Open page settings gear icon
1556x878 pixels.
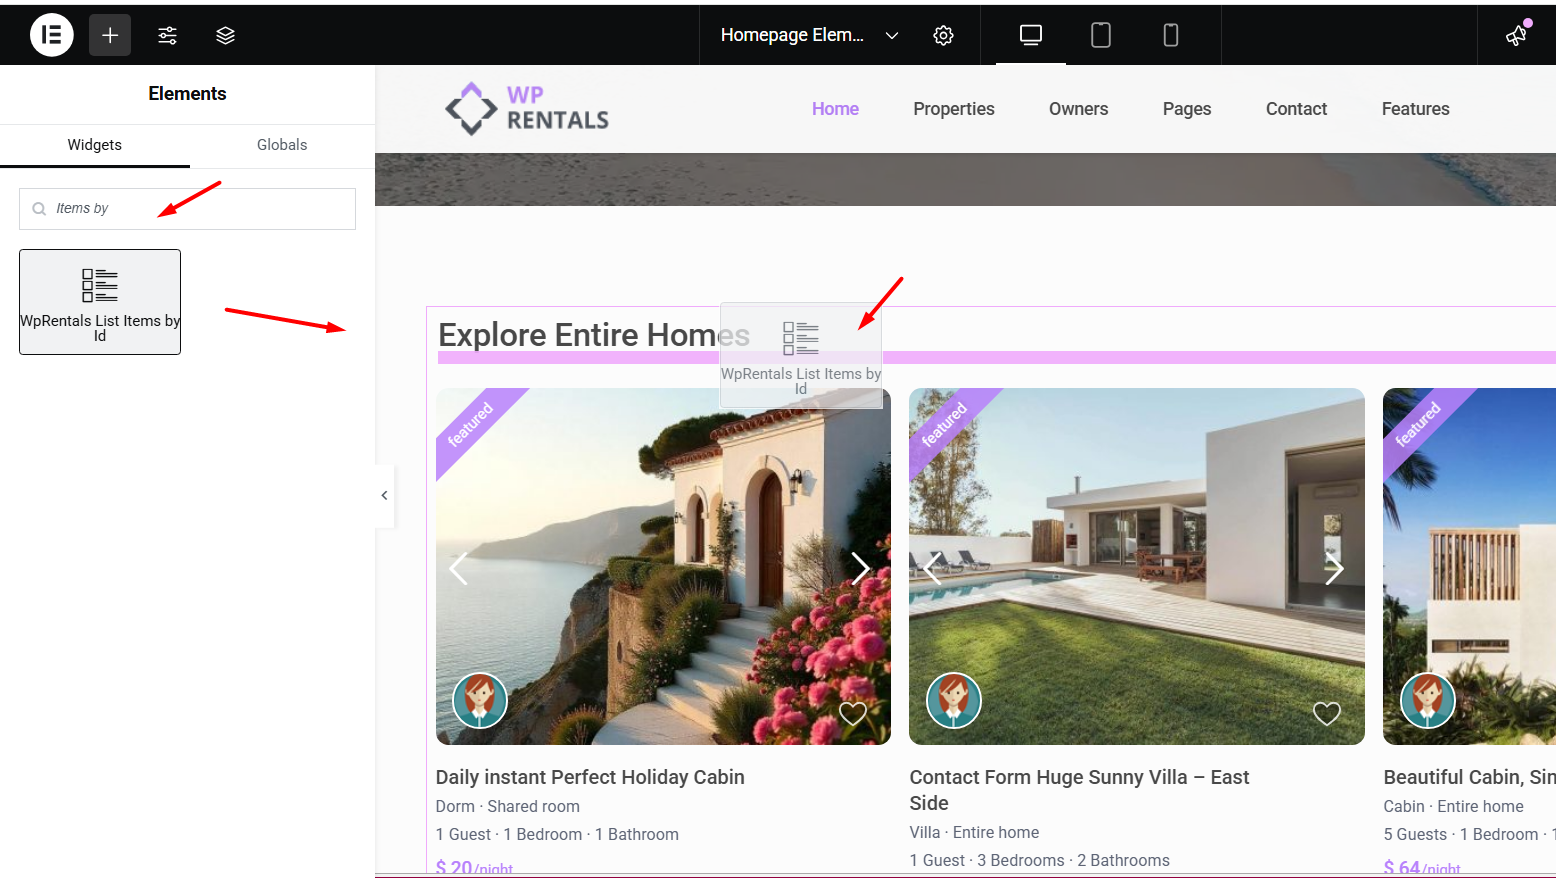point(943,35)
